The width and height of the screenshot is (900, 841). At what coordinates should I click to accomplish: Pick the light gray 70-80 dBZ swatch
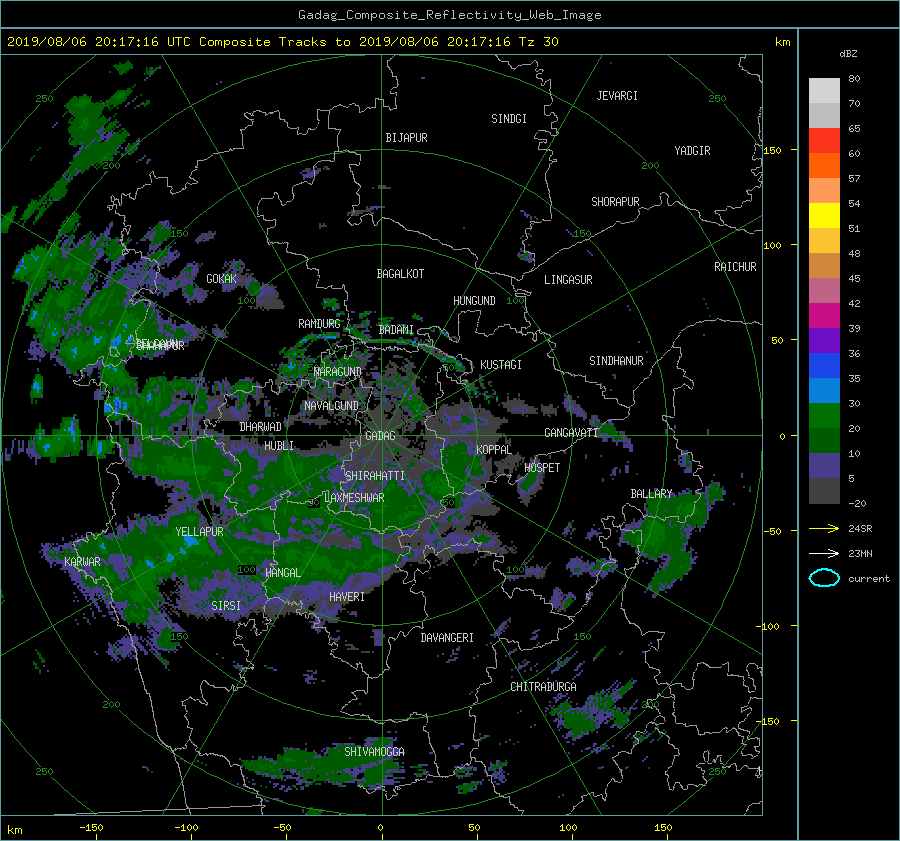pos(824,90)
